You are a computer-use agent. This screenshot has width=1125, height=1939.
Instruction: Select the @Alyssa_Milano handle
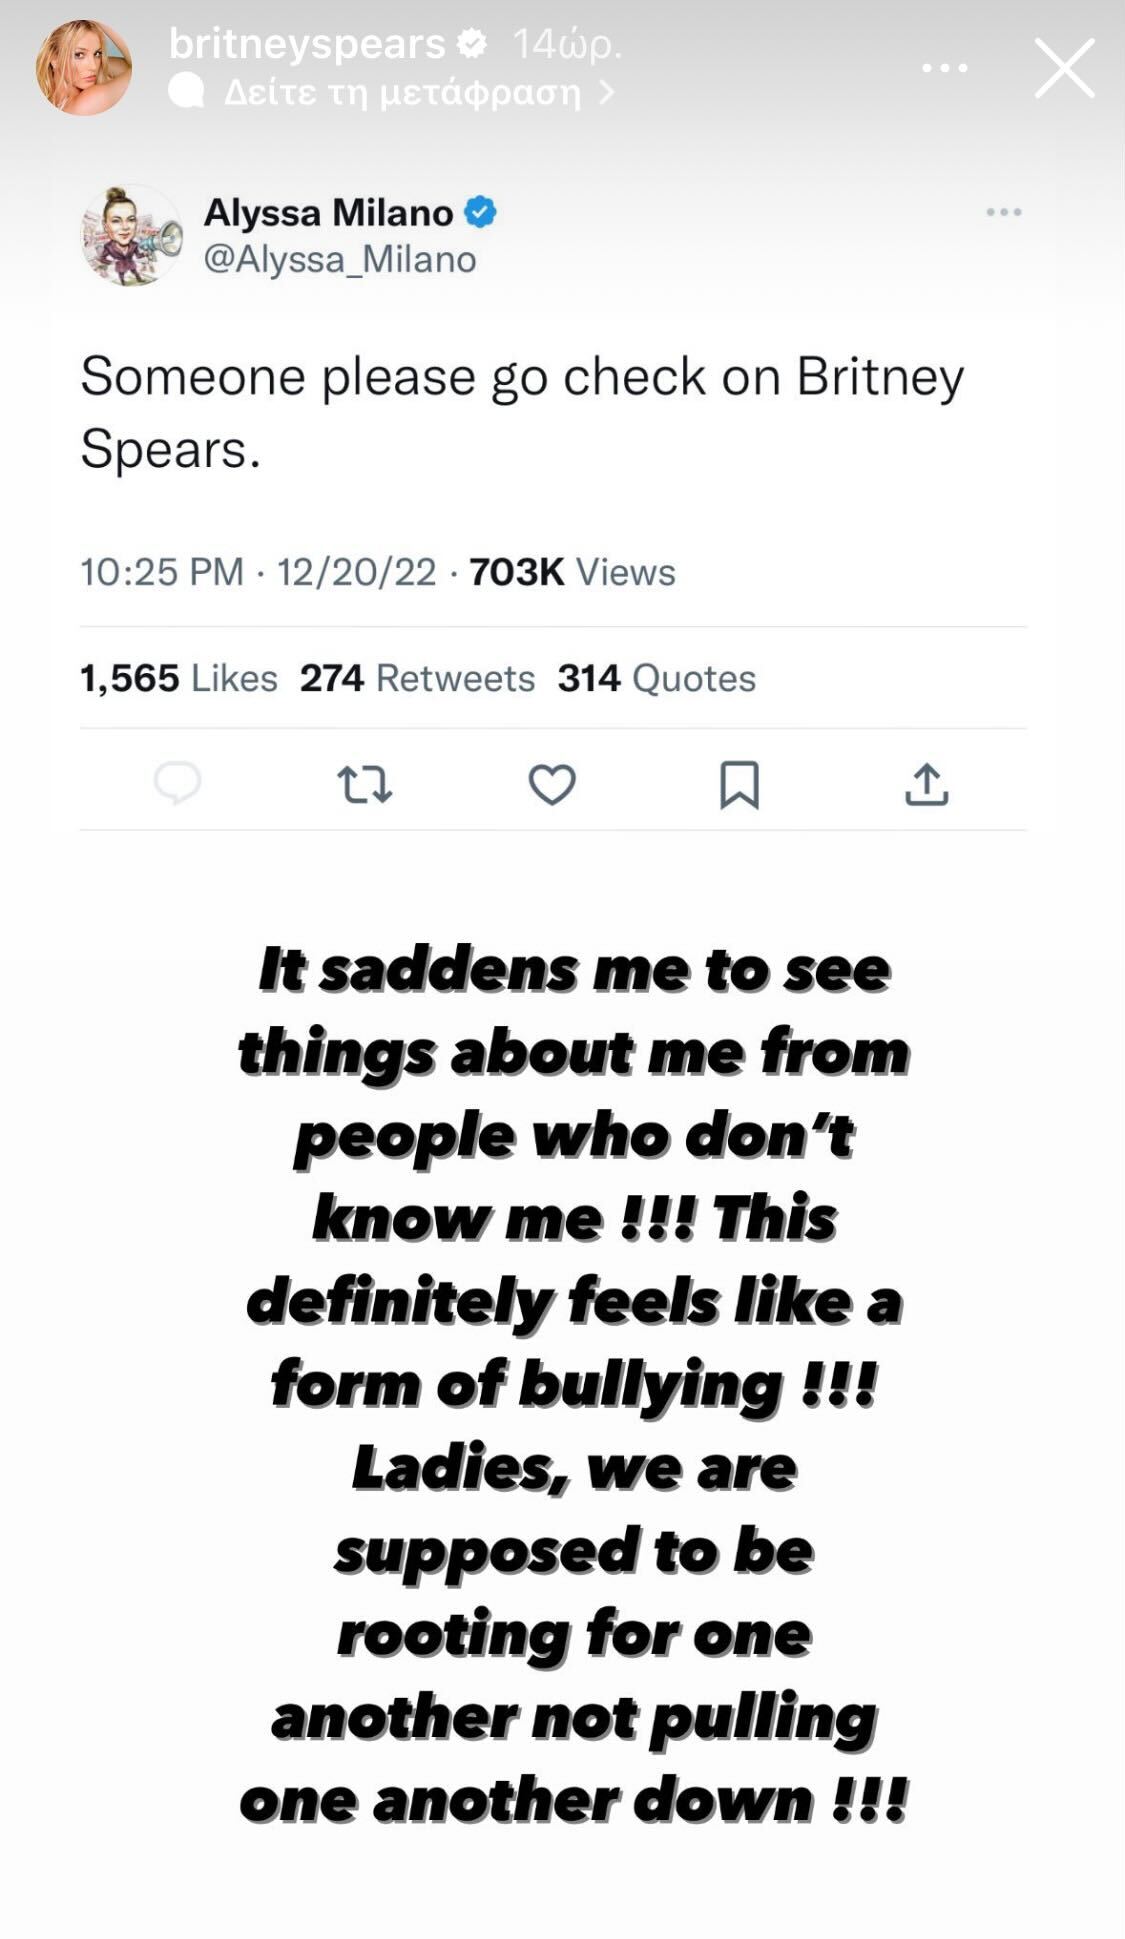[x=340, y=260]
